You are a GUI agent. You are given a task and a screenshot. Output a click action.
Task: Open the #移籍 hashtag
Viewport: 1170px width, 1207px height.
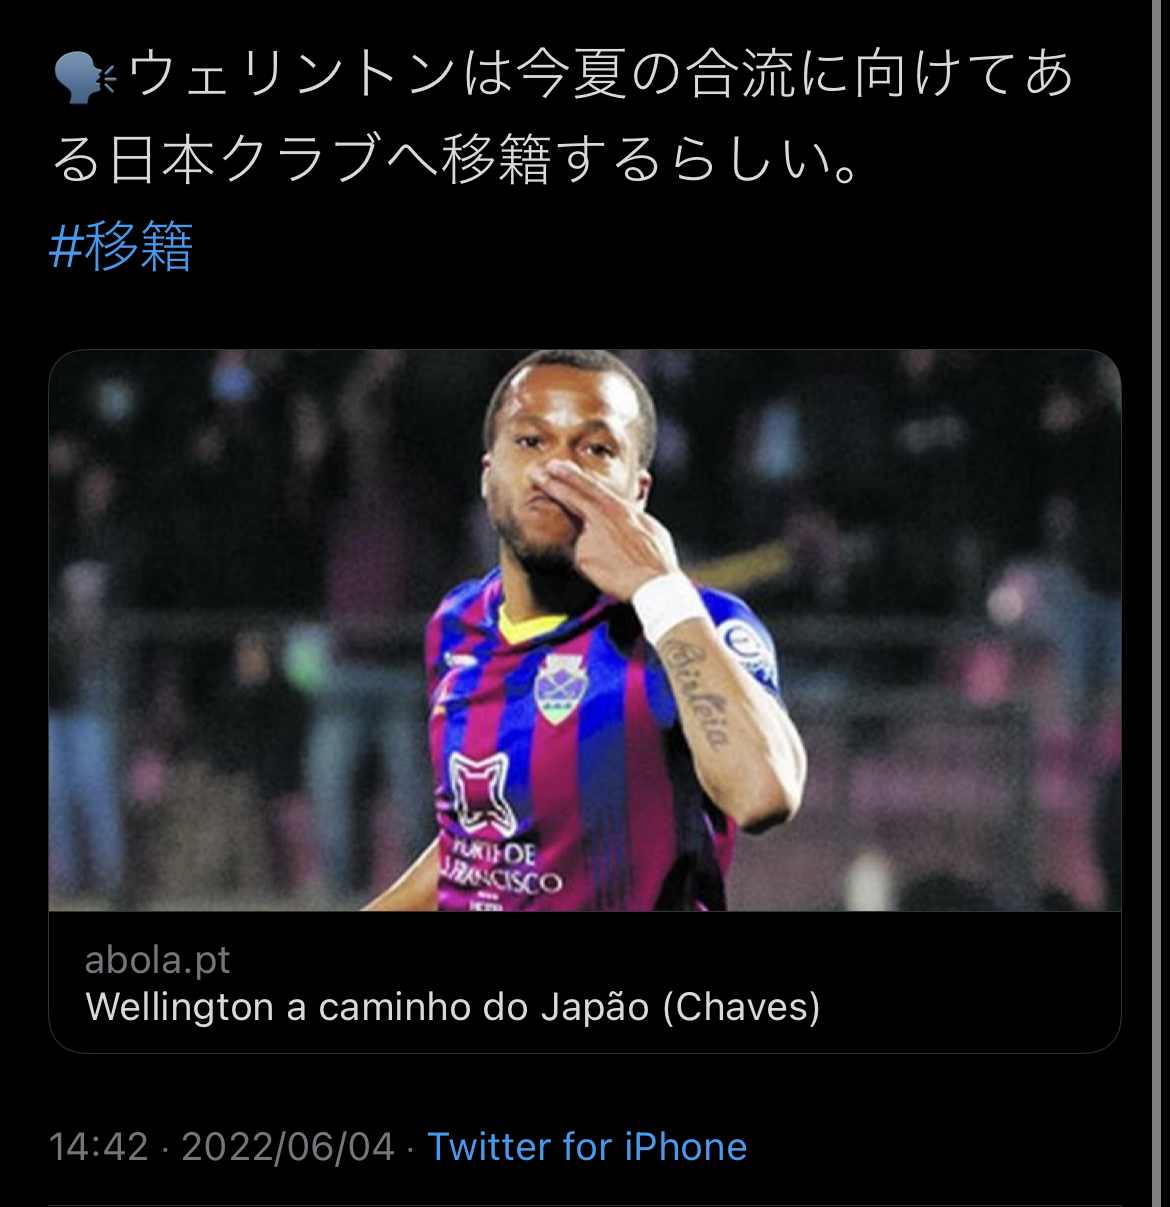121,246
